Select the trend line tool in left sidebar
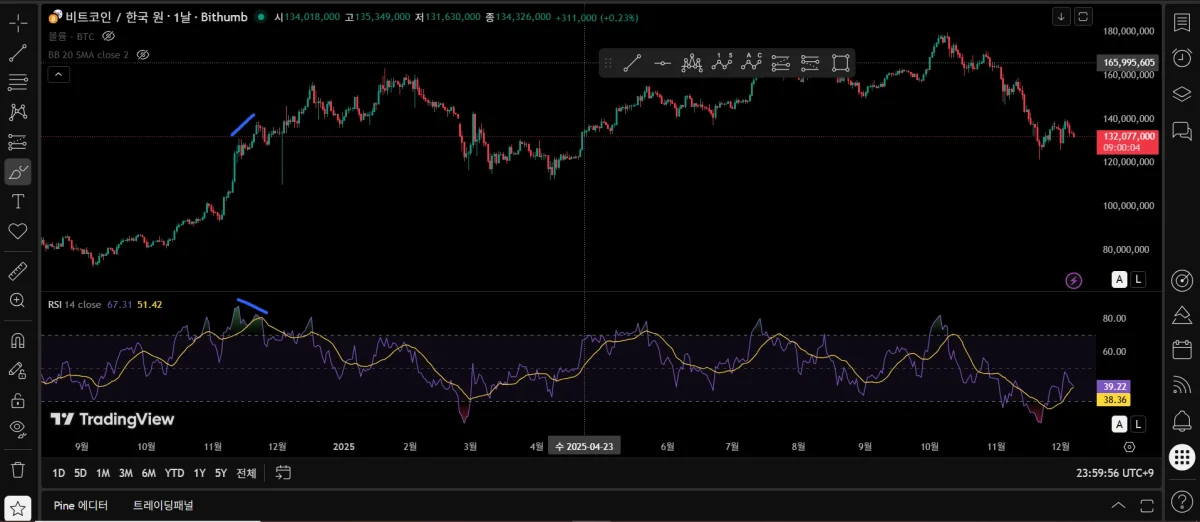Viewport: 1200px width, 522px height. click(18, 53)
